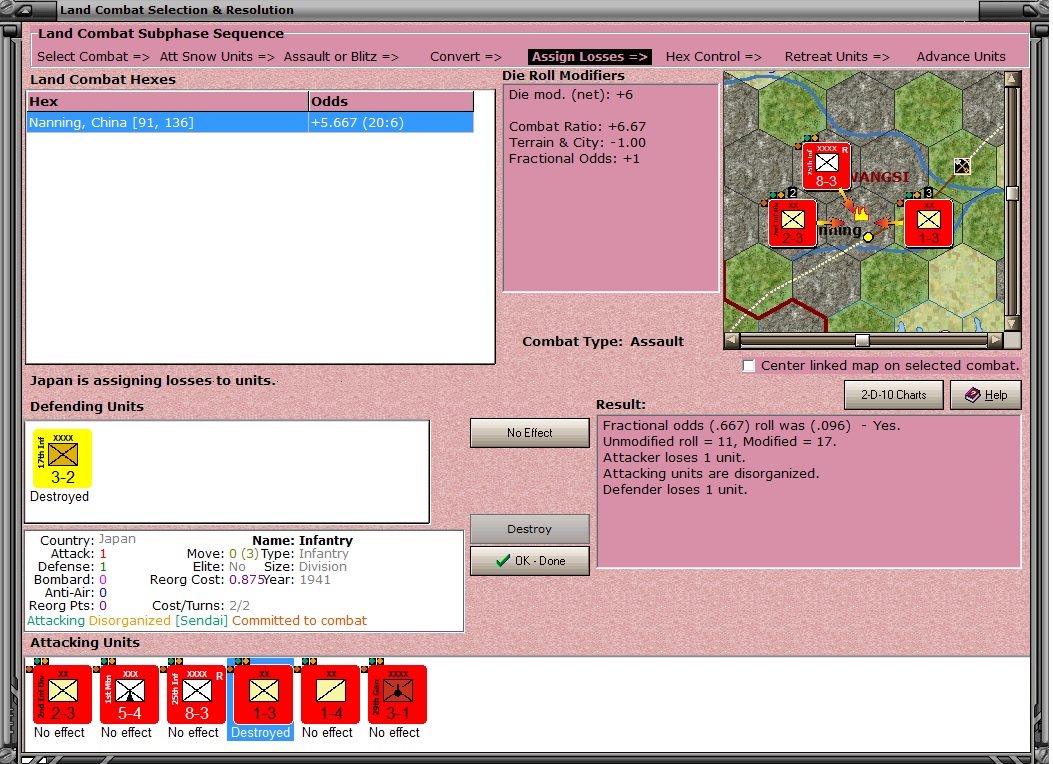Screen dimensions: 1053x764
Task: Click the map scroll down arrow
Action: coord(1013,324)
